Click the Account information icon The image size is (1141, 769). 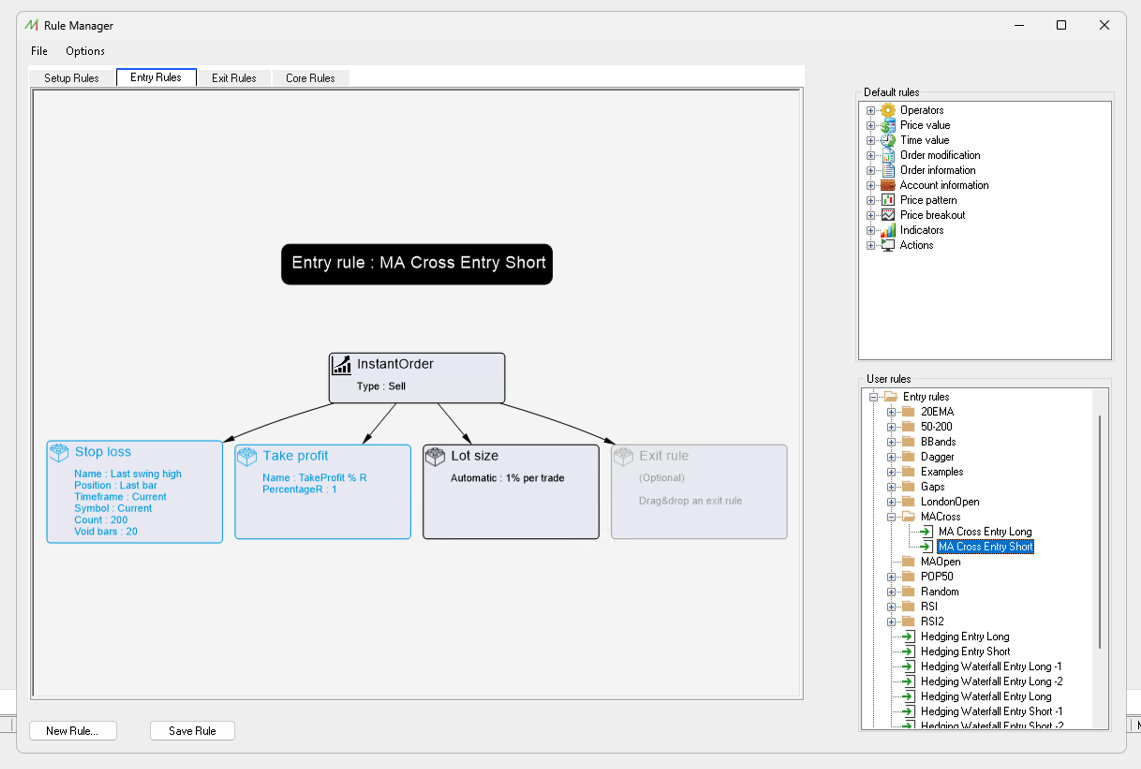point(888,185)
